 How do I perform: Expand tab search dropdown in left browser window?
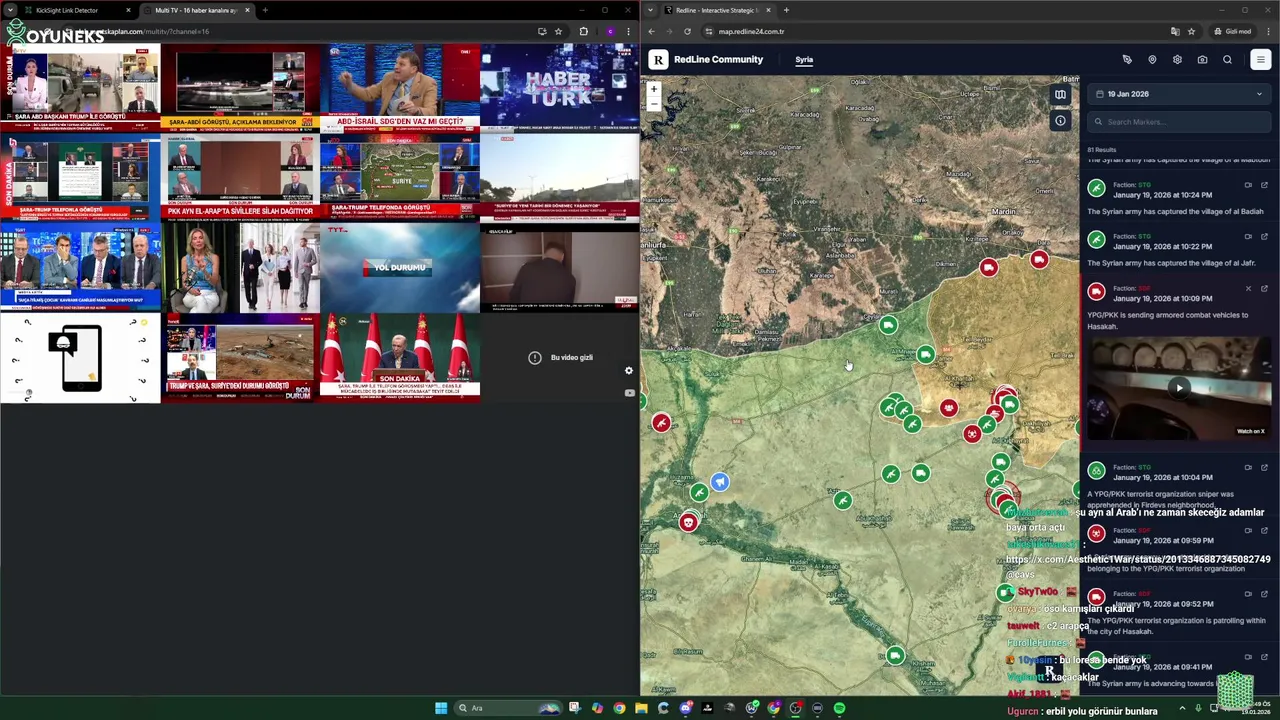click(9, 10)
